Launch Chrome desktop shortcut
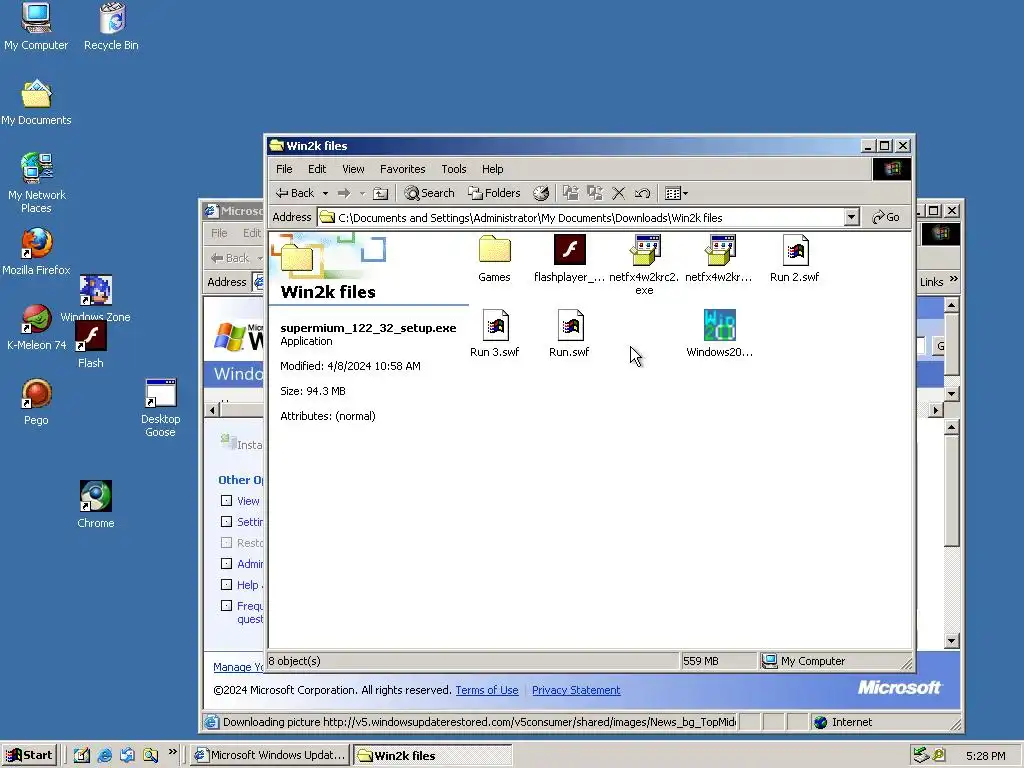Viewport: 1024px width, 768px height. click(95, 504)
